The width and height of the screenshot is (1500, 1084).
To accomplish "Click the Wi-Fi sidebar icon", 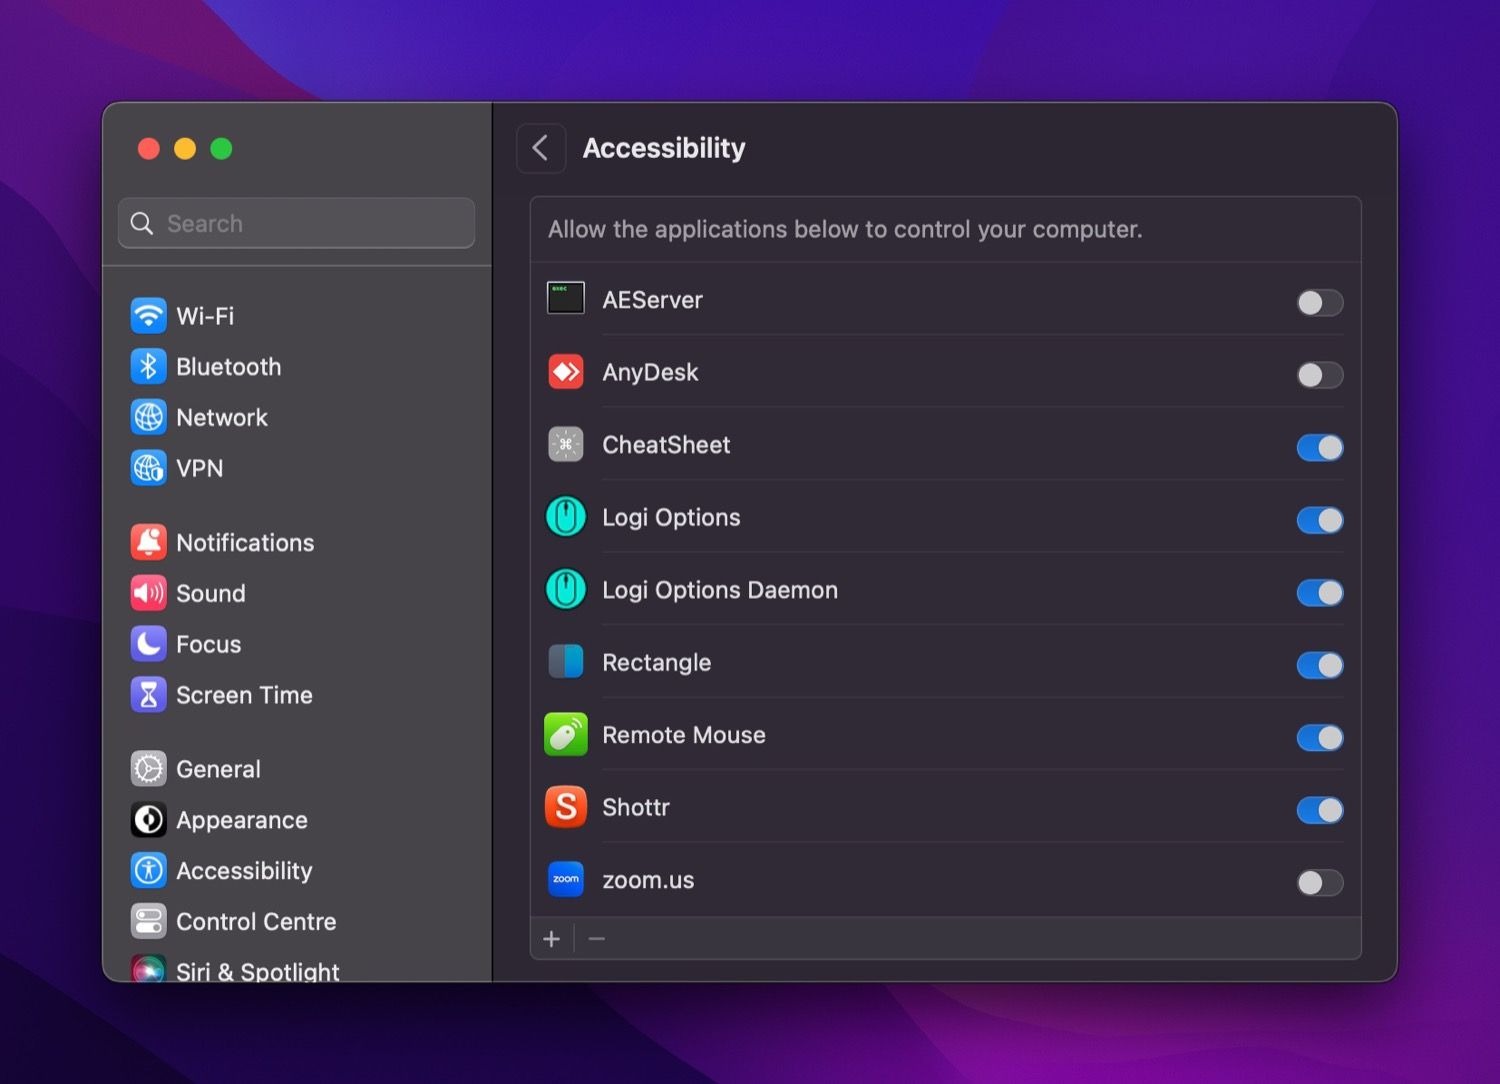I will 149,316.
